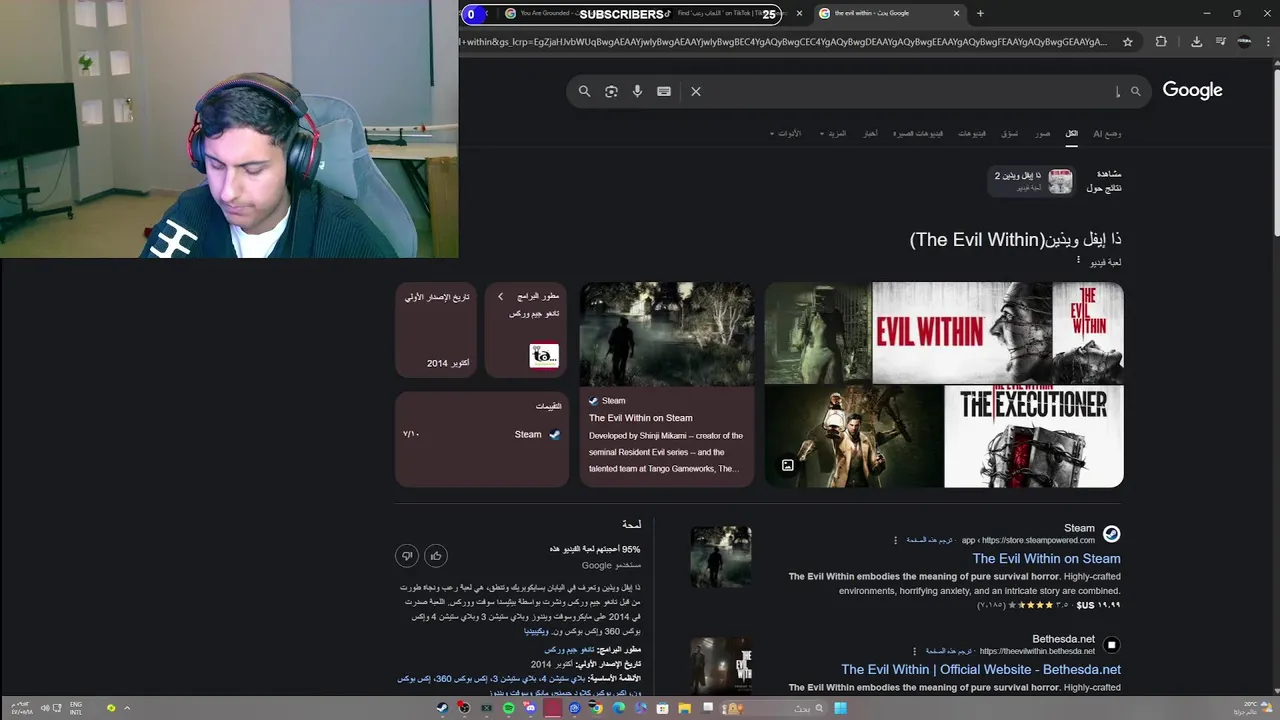Click inside the Google search input field

pos(910,91)
